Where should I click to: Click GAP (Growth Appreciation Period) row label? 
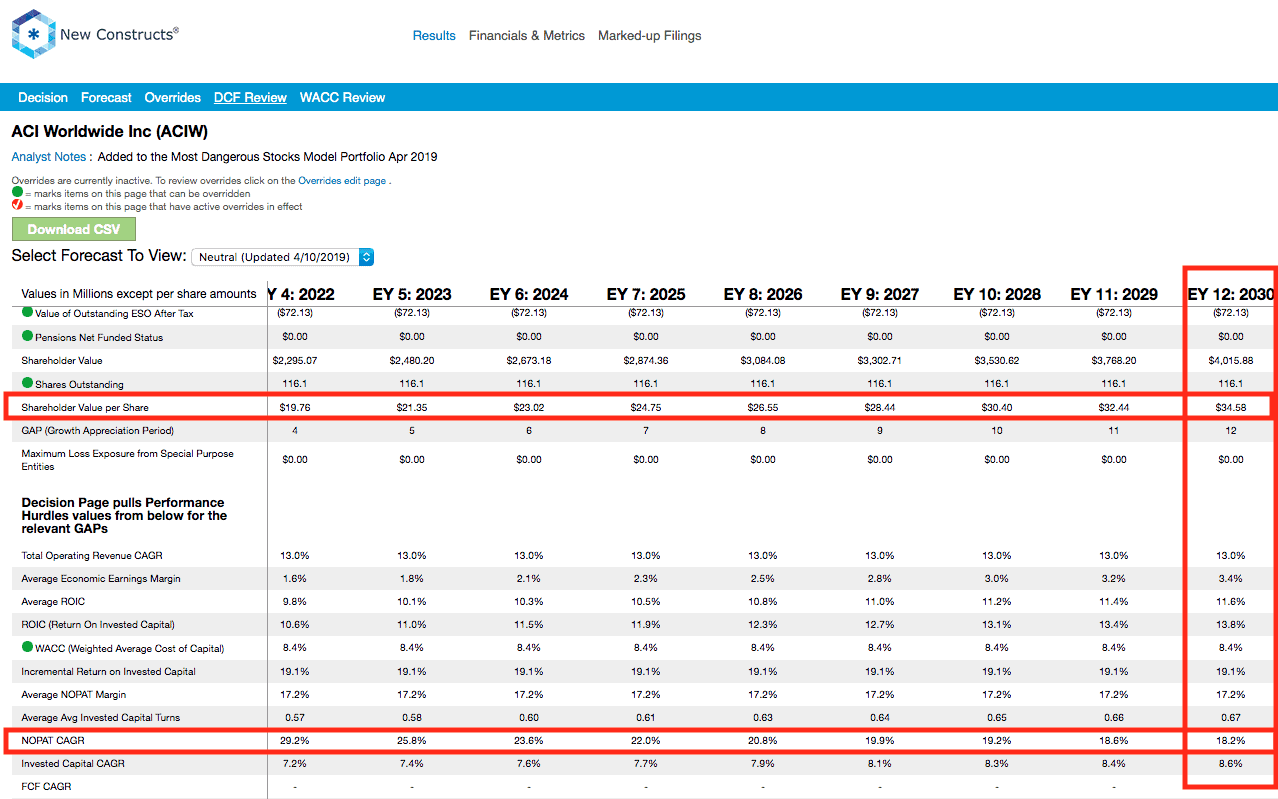coord(97,431)
